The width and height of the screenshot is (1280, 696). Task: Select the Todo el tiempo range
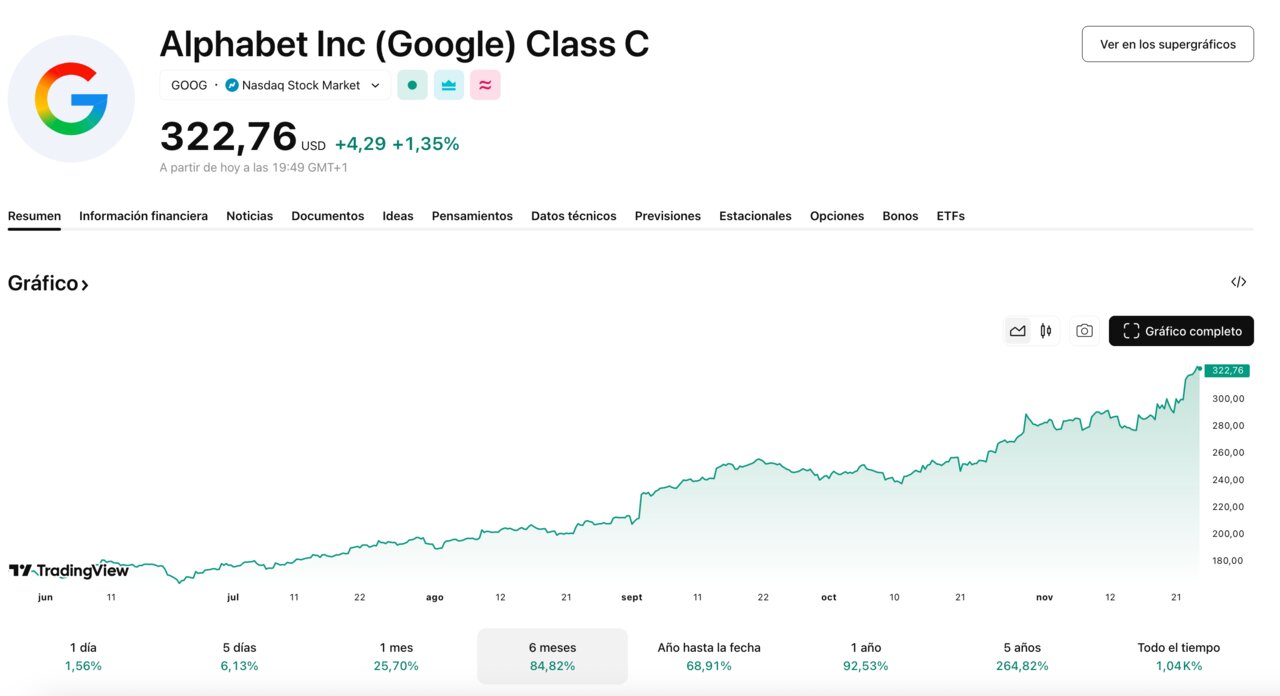pos(1178,656)
